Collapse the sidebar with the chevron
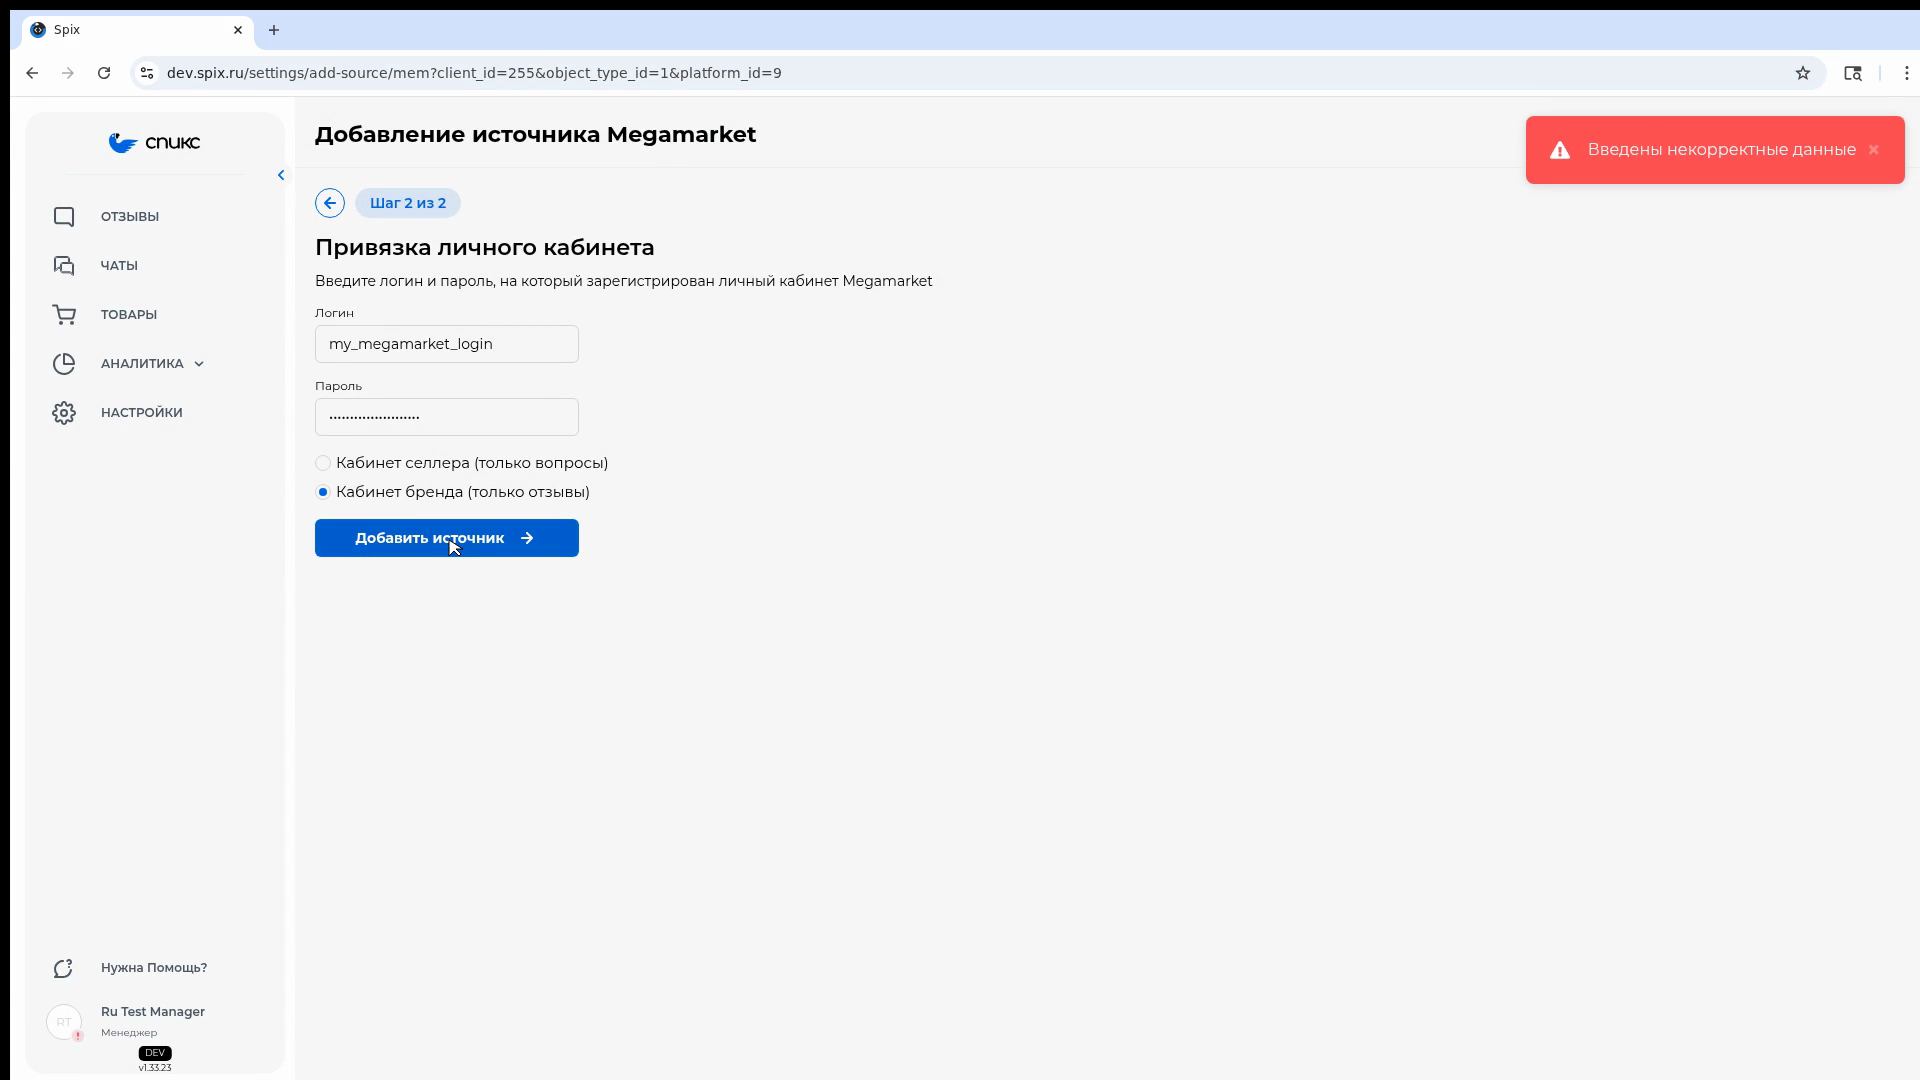This screenshot has height=1080, width=1920. 281,175
